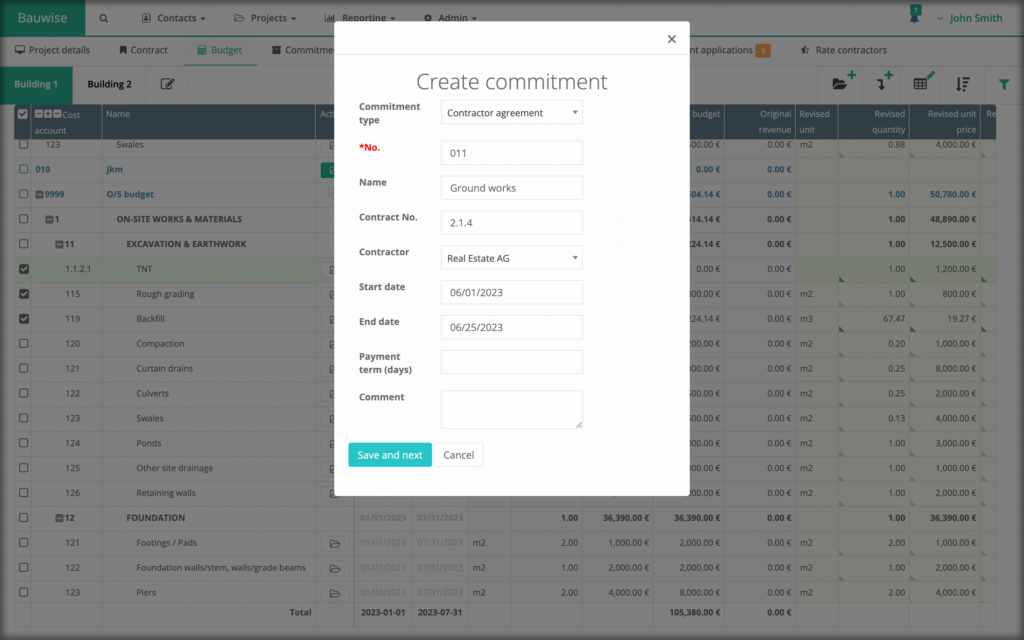Open the John Smith user menu
Image resolution: width=1024 pixels, height=640 pixels.
tap(970, 18)
